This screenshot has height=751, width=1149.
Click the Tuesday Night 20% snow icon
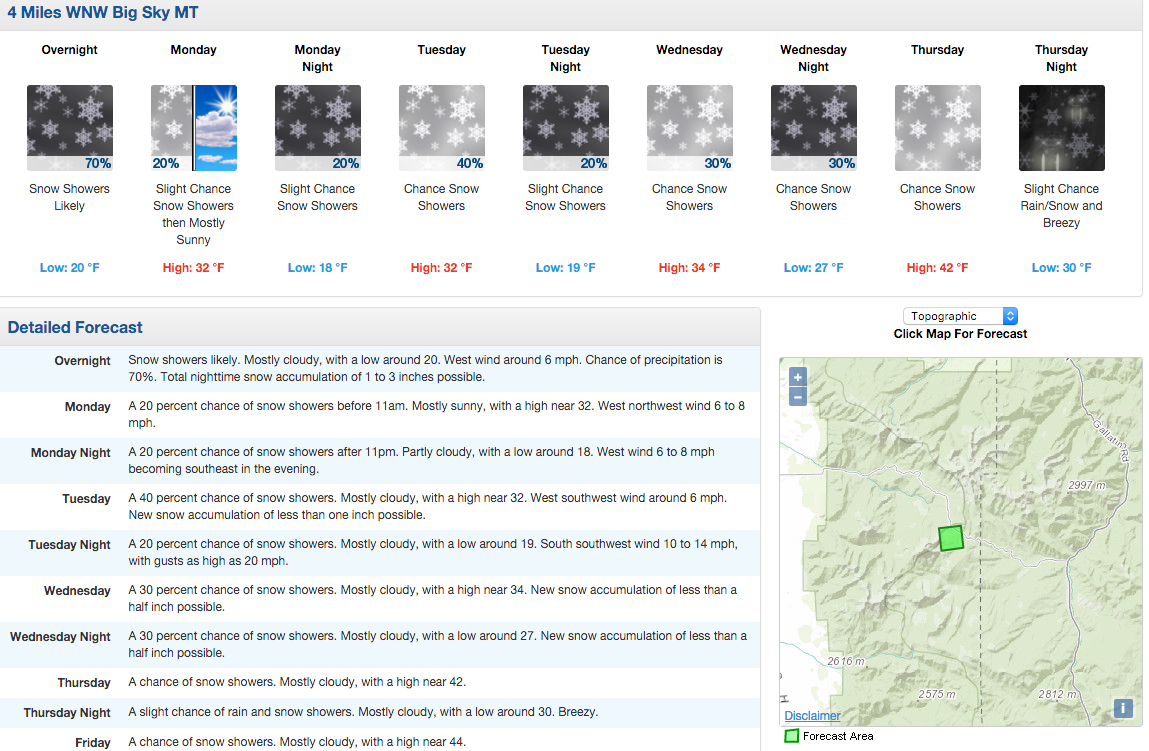[x=565, y=128]
